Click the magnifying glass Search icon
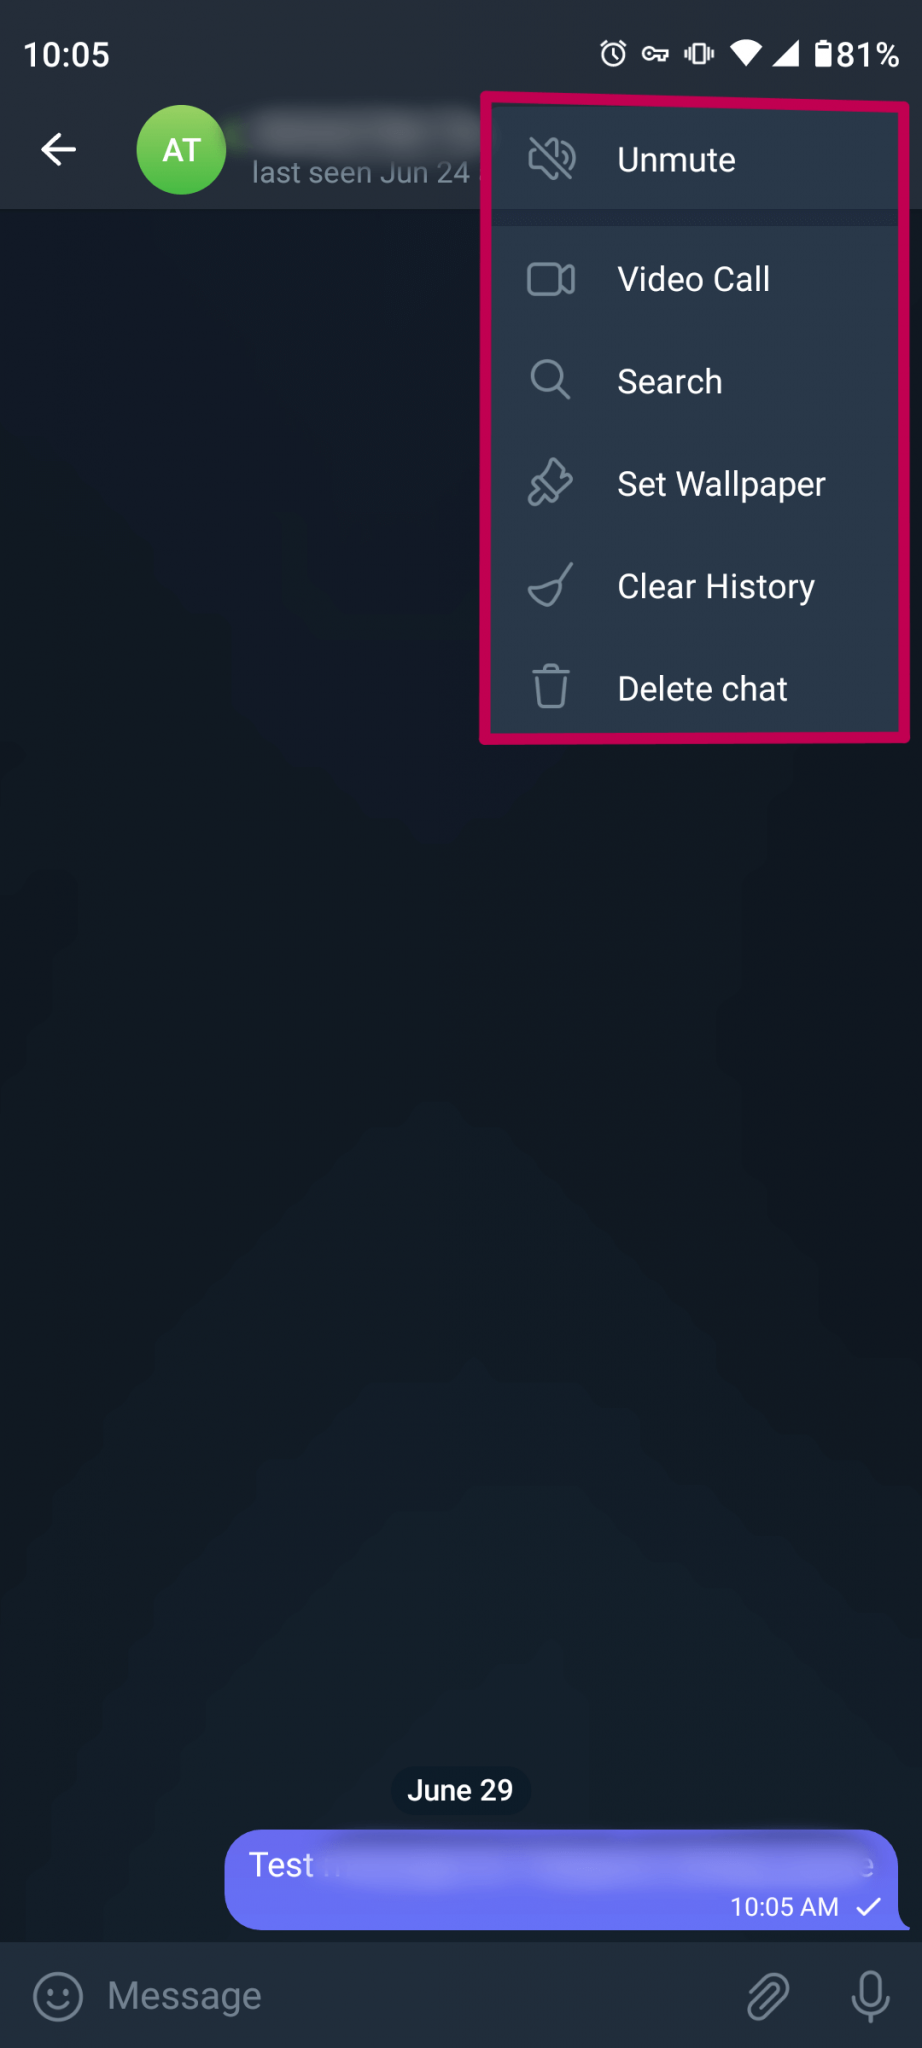 pos(551,381)
